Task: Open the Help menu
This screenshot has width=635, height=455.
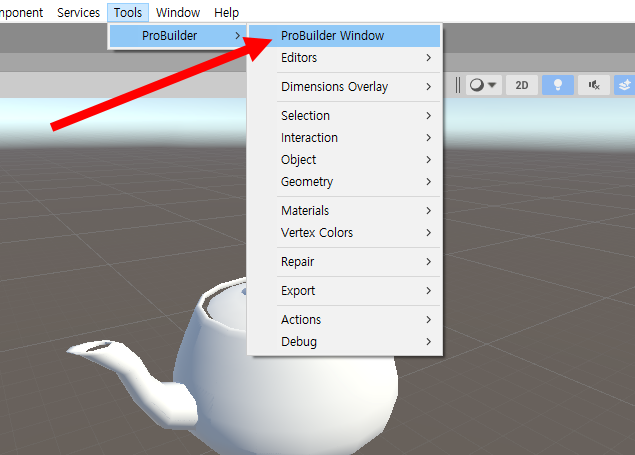Action: coord(226,13)
